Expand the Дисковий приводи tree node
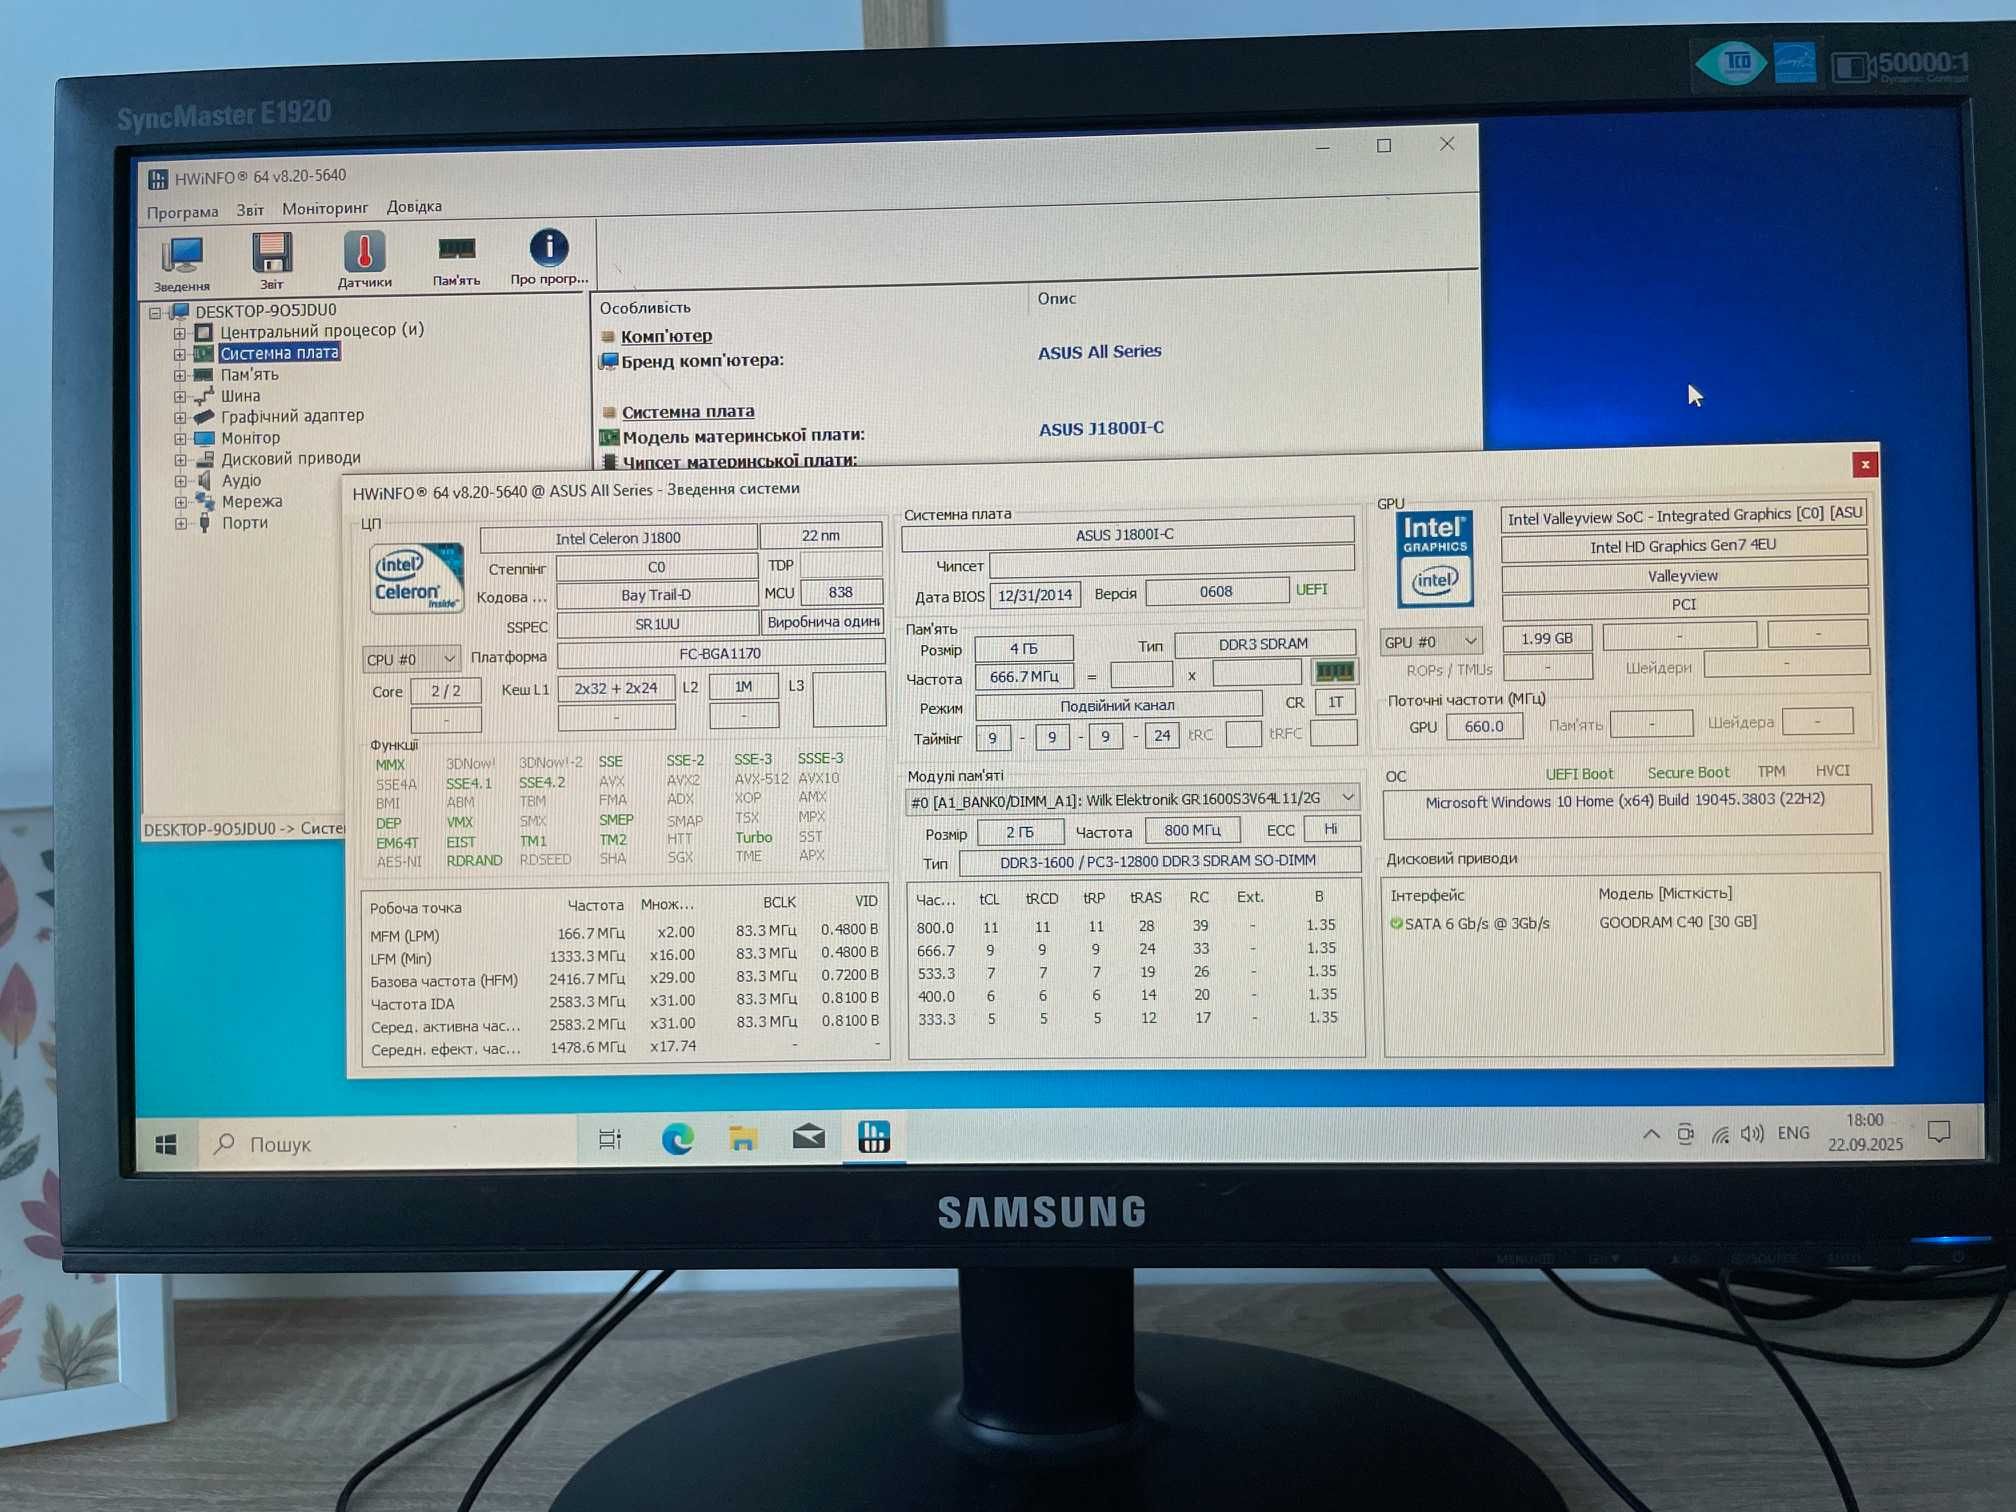The width and height of the screenshot is (2016, 1512). [180, 460]
